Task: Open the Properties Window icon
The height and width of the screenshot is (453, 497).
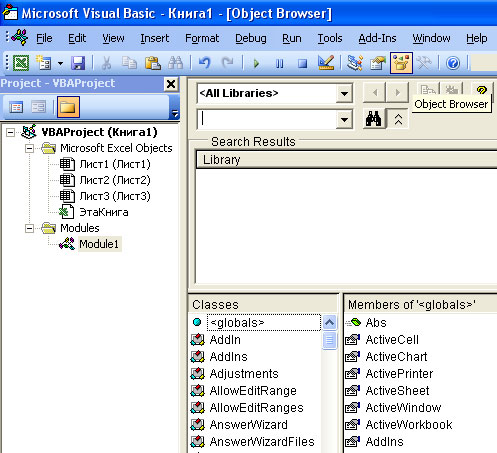Action: [x=378, y=63]
